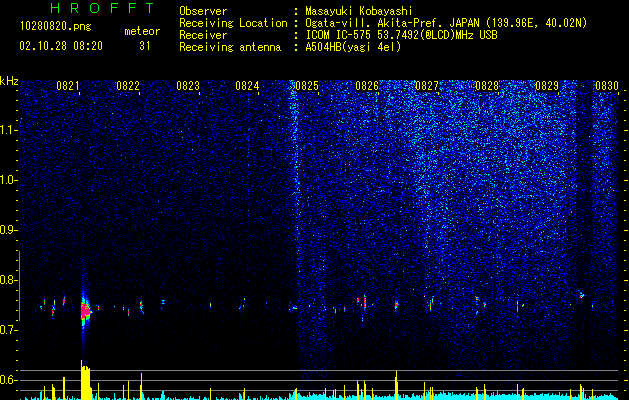Screen dimensions: 629x400
Task: Select the file name 10280820.png
Action: [56, 27]
